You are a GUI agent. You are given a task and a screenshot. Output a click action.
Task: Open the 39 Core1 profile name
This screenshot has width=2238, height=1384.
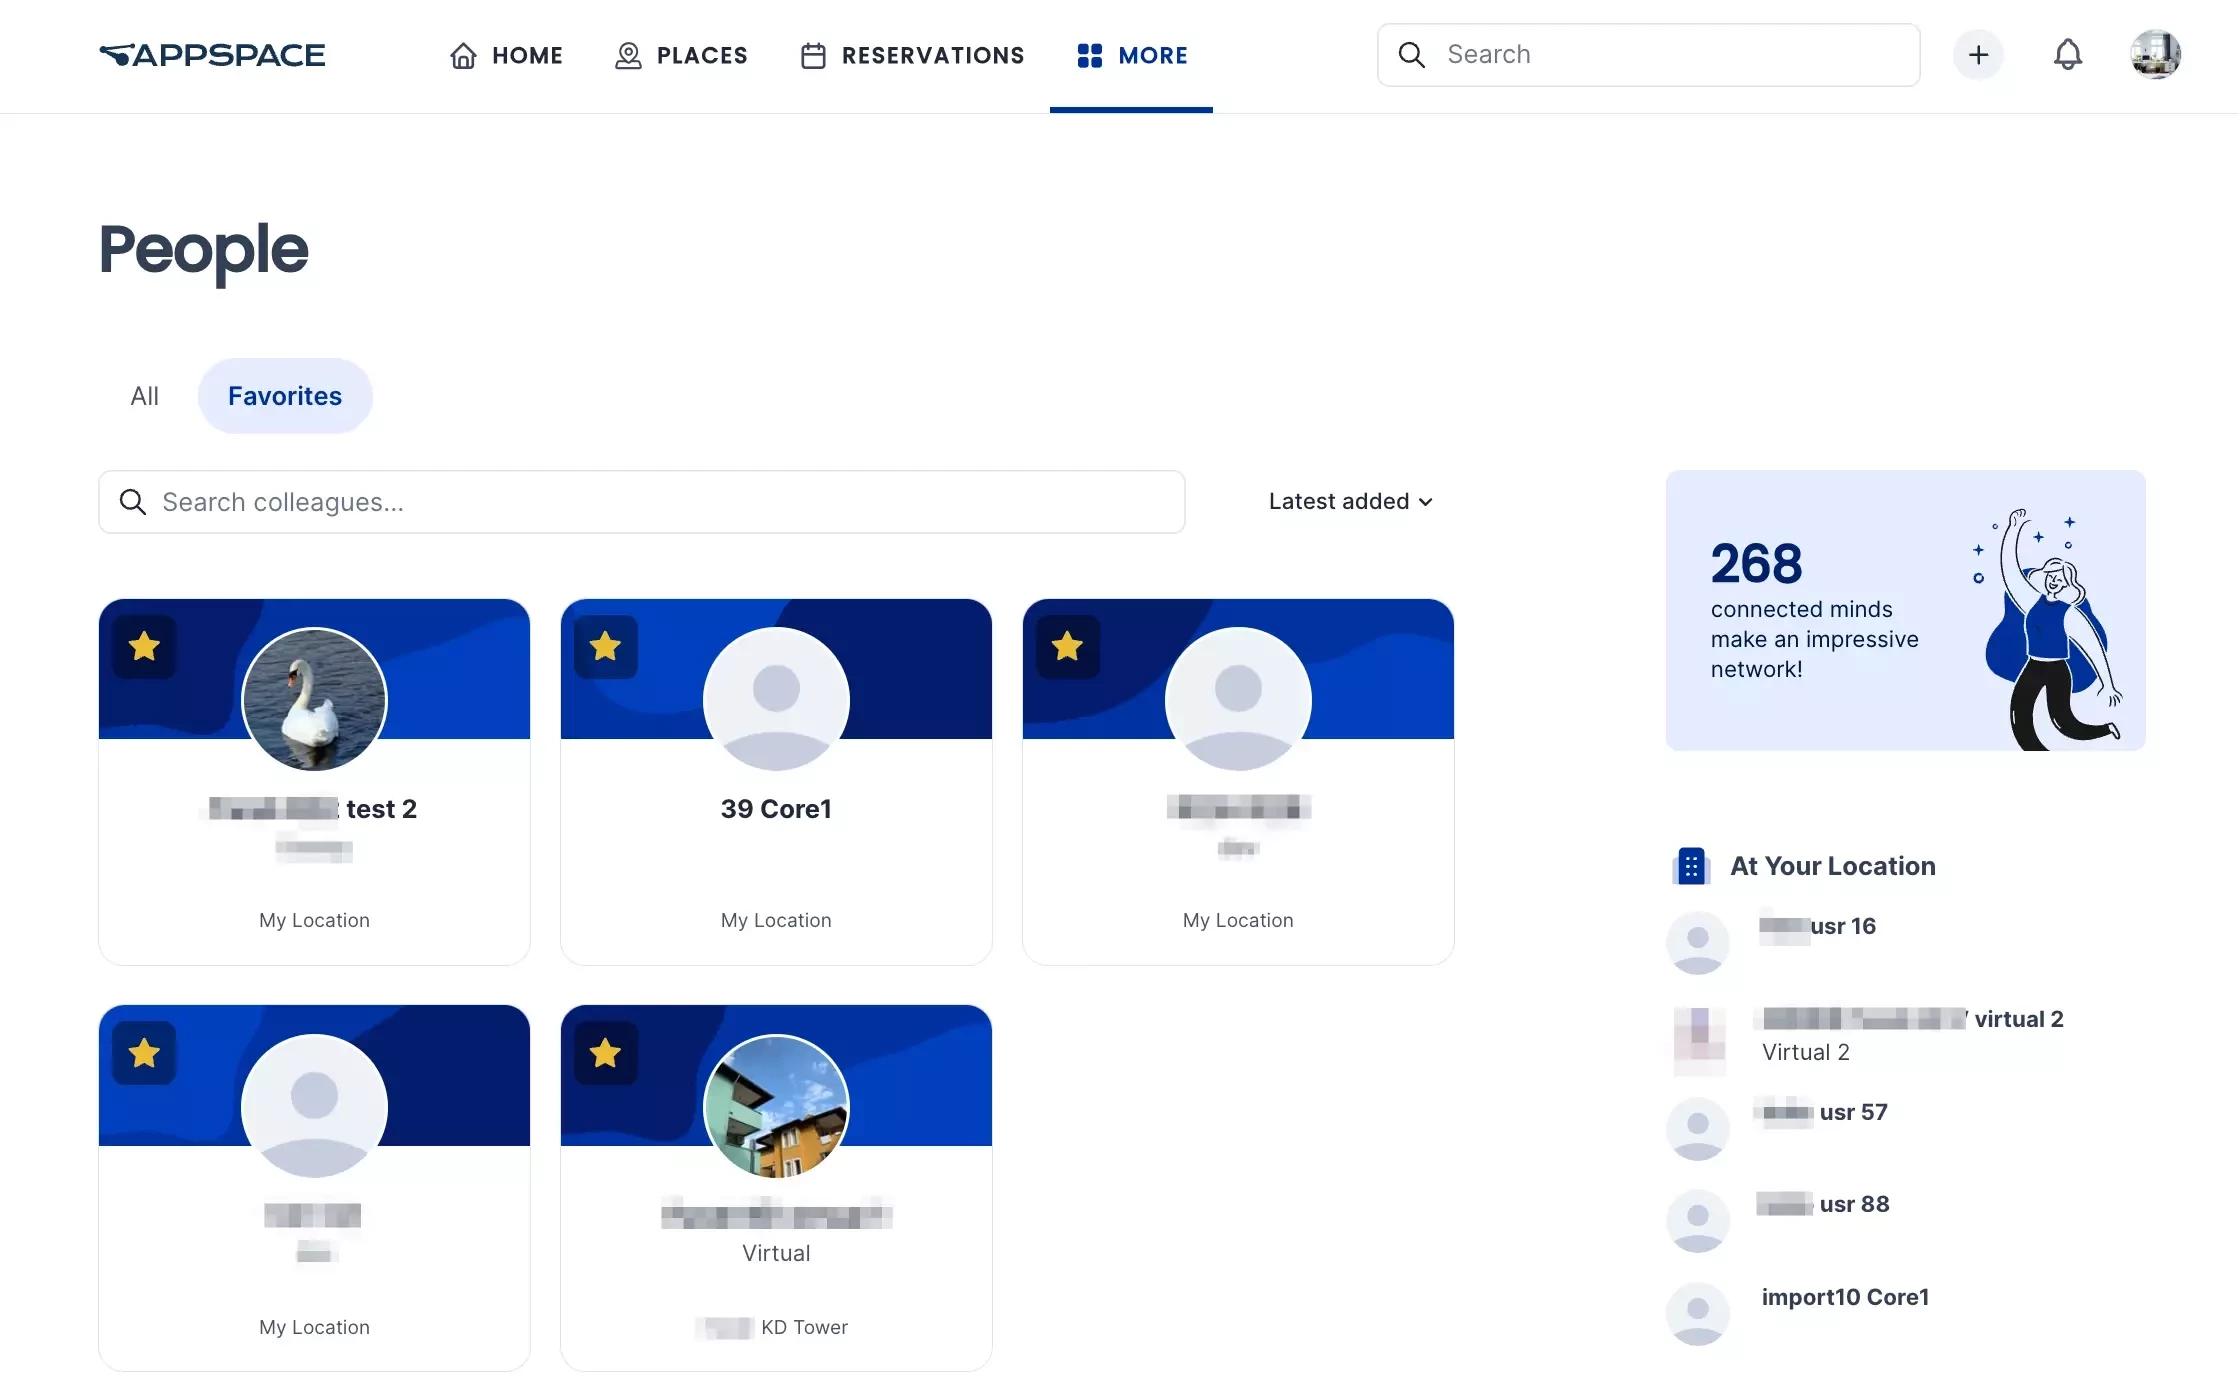776,809
